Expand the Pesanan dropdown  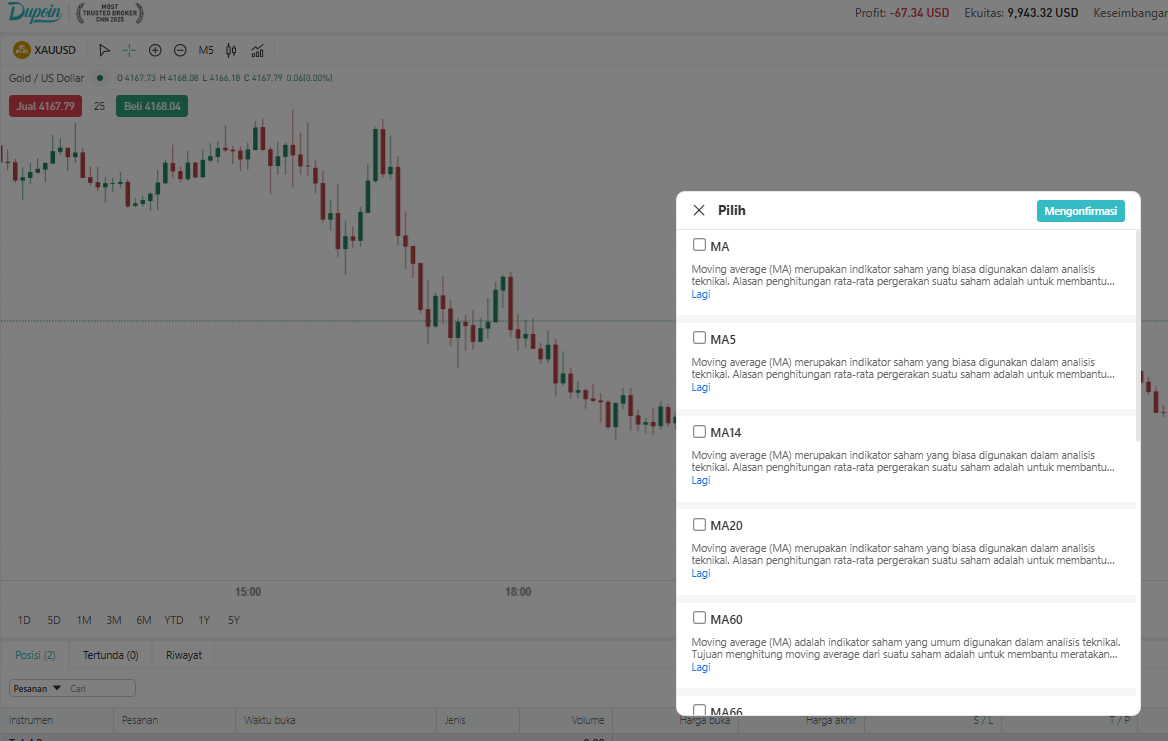(x=36, y=688)
